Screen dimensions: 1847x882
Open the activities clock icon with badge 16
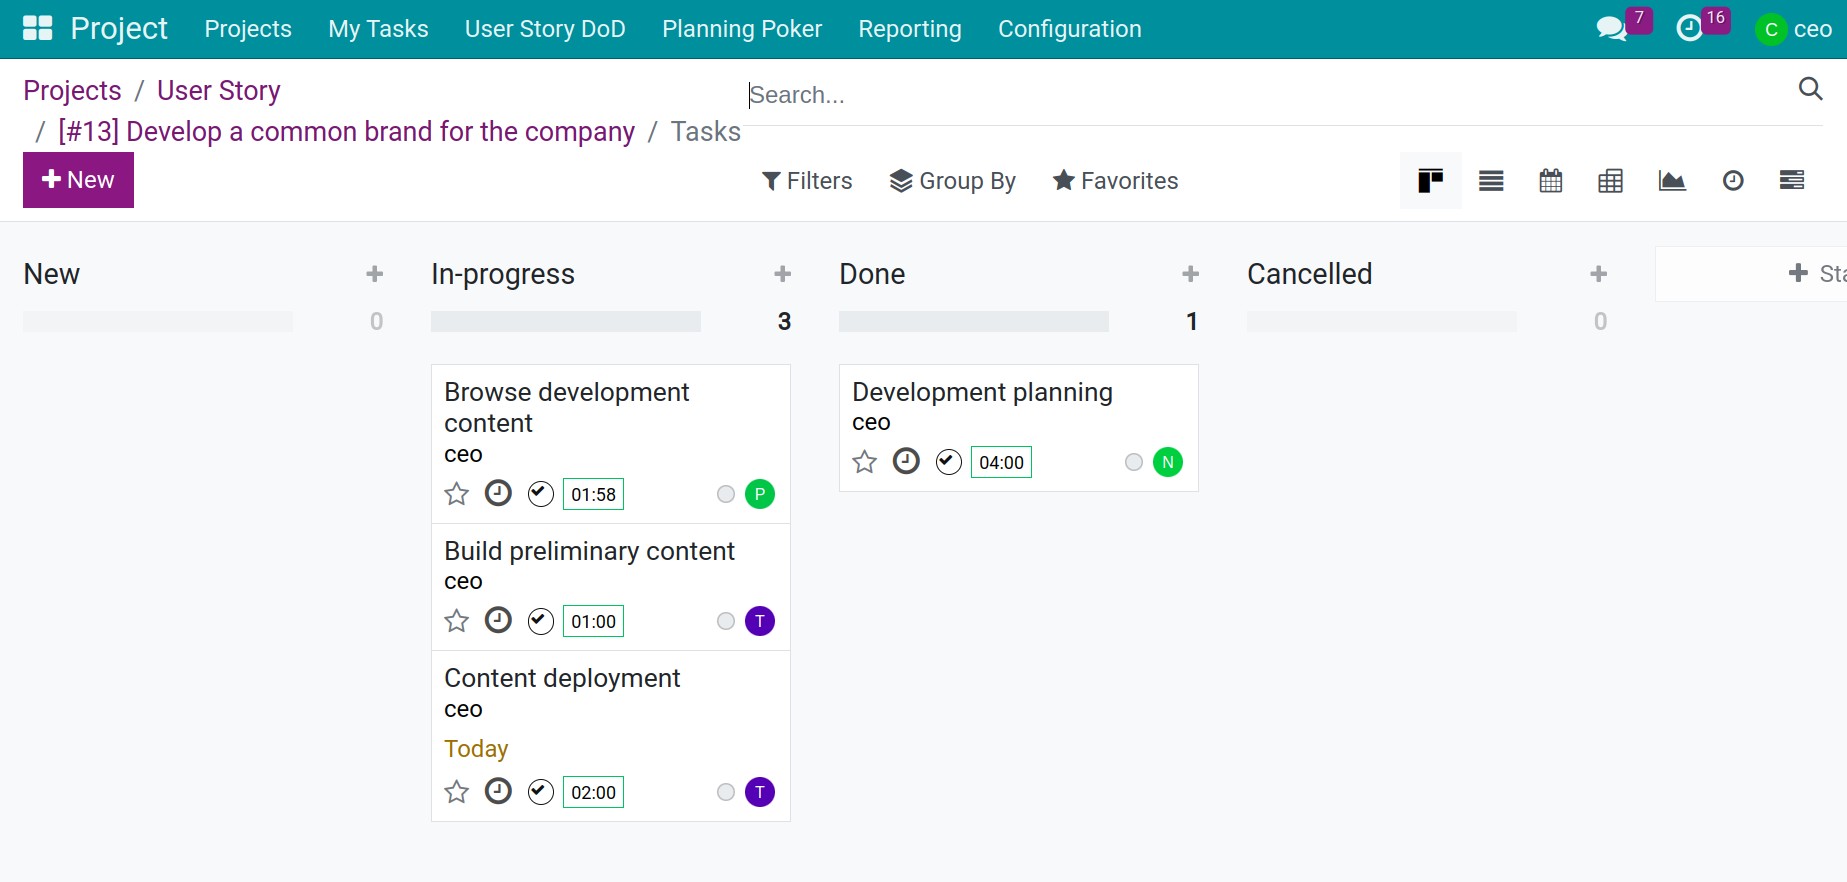(x=1690, y=28)
